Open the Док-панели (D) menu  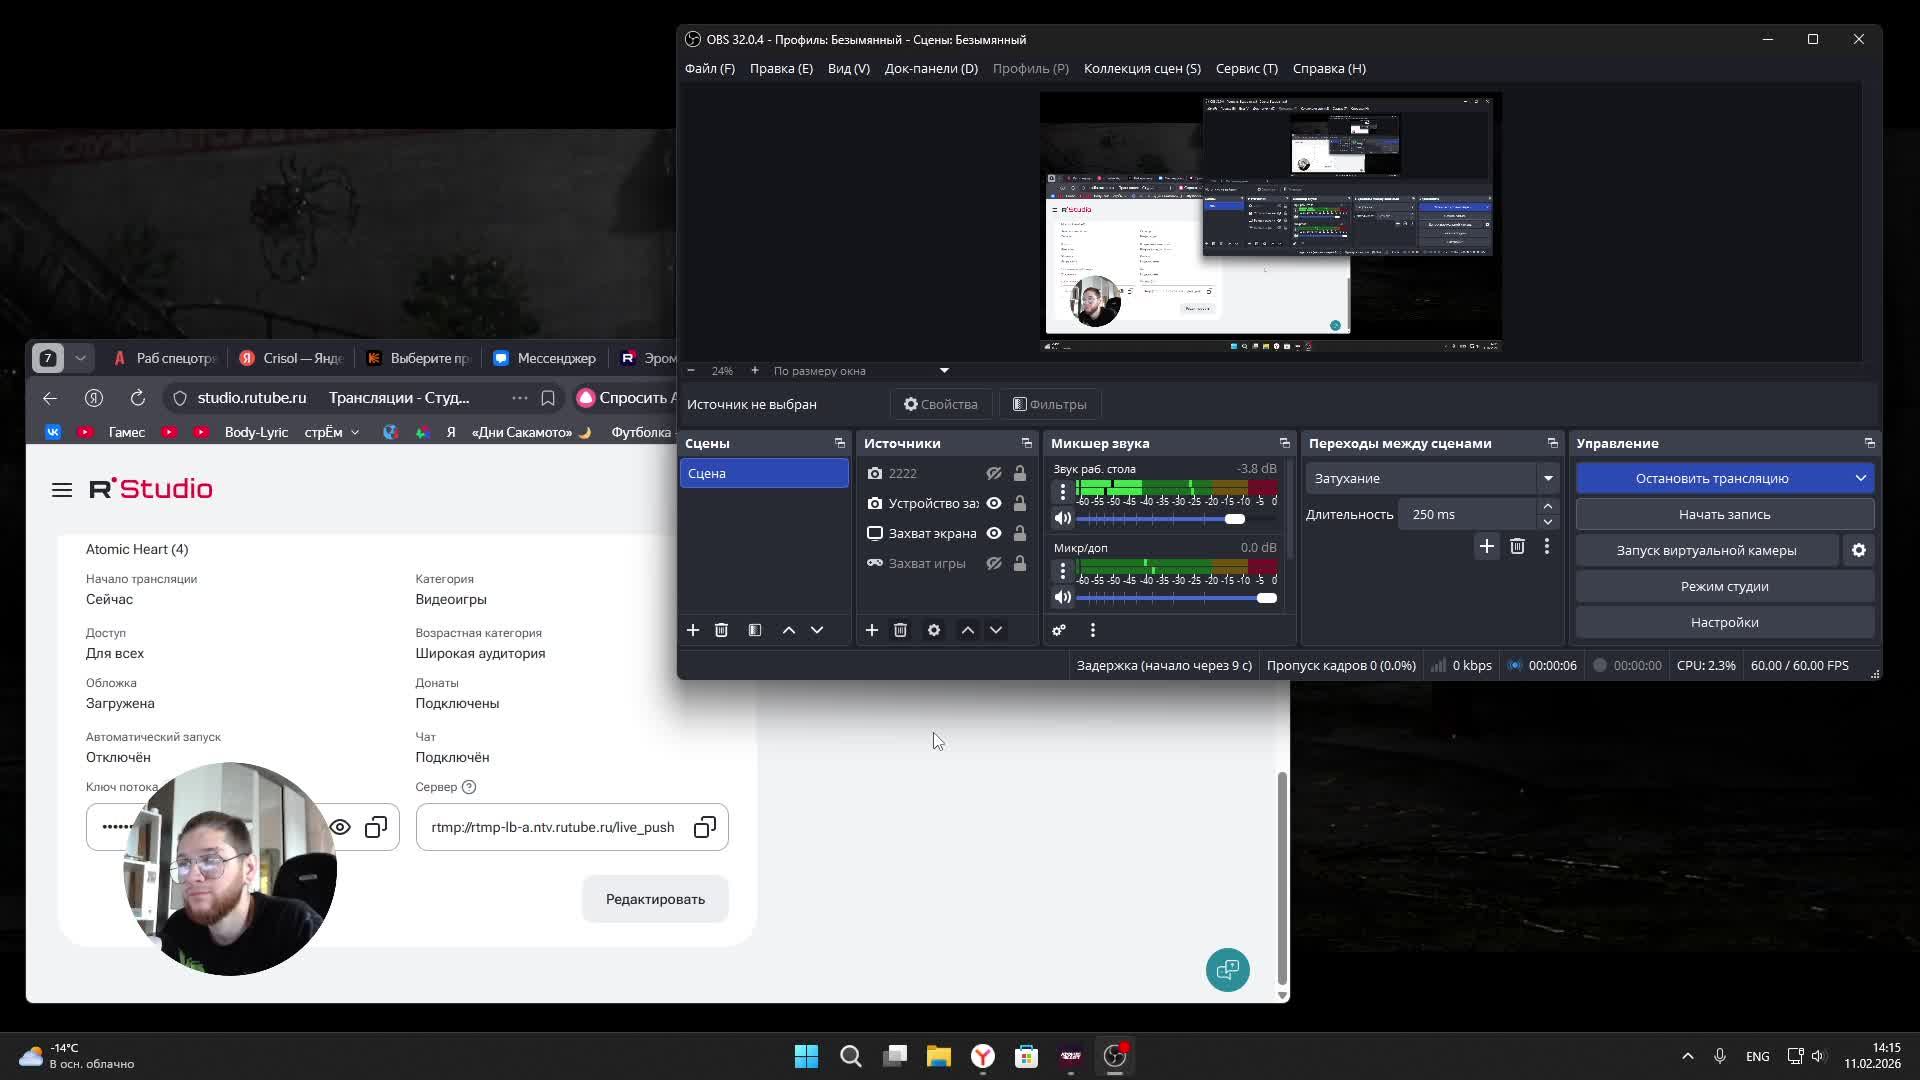[x=930, y=68]
